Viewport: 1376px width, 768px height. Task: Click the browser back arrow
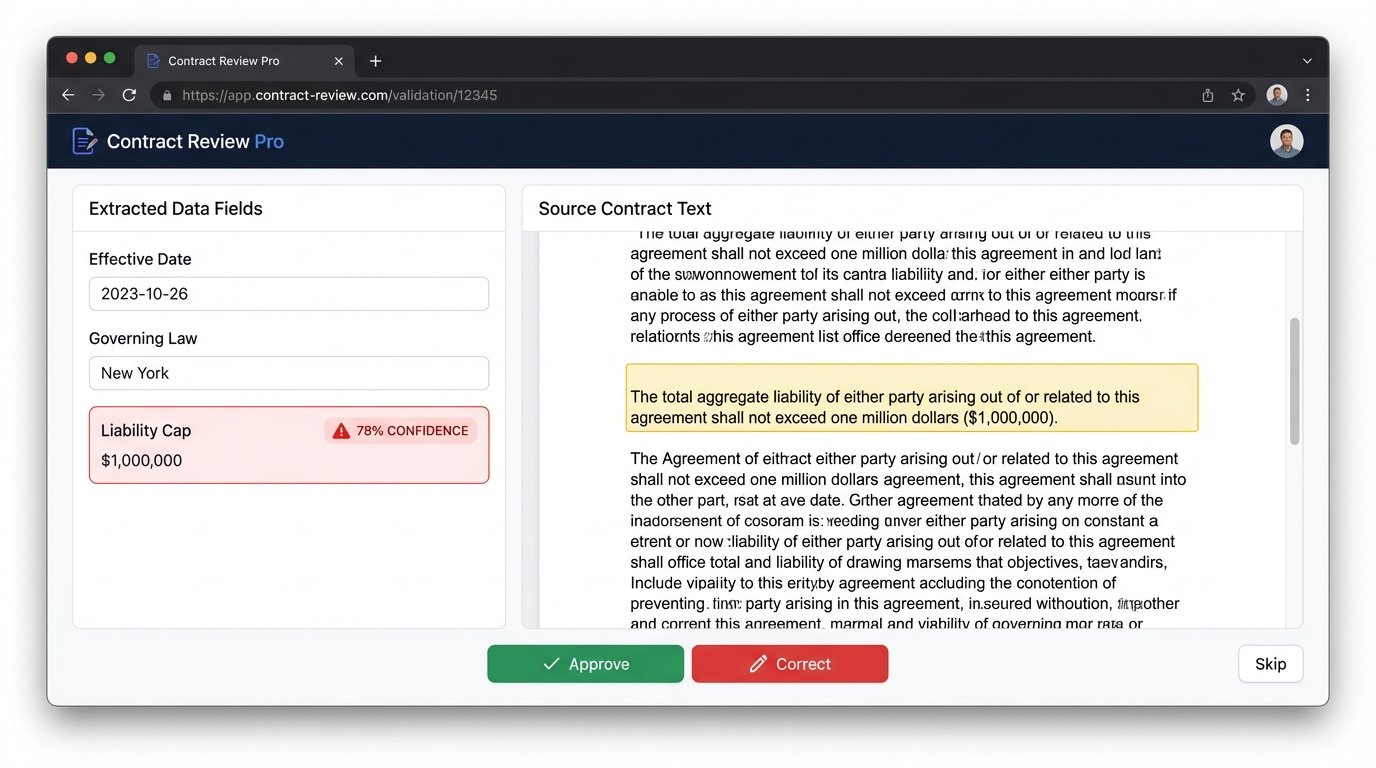point(67,94)
